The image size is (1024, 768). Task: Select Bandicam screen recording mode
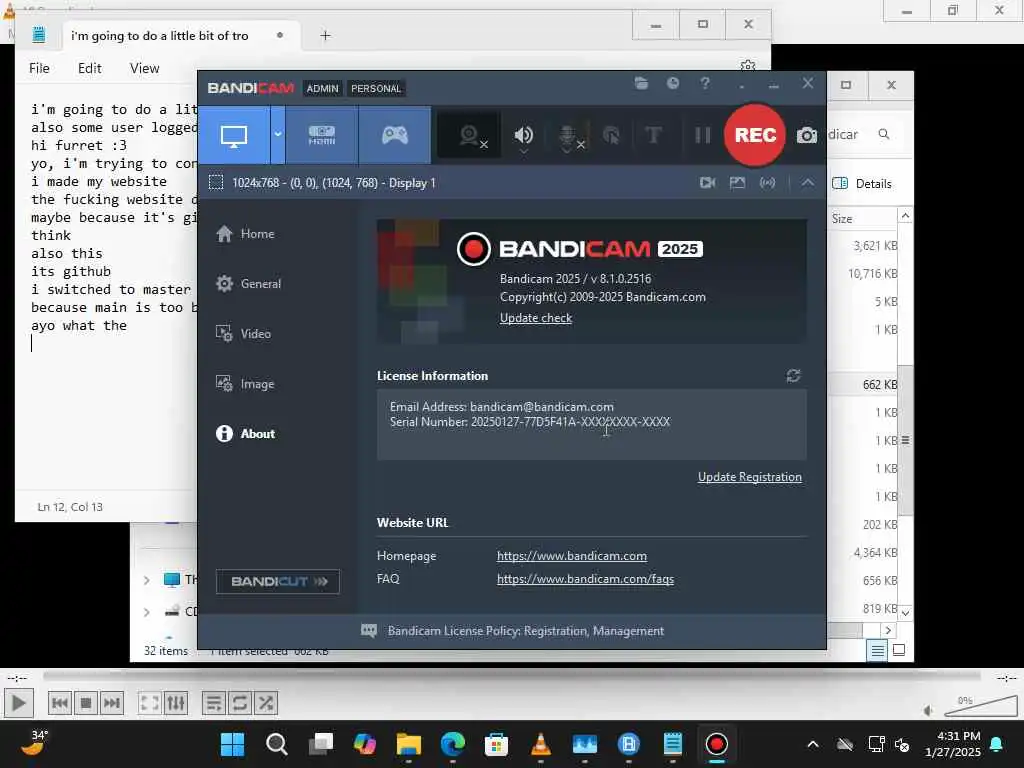tap(234, 135)
